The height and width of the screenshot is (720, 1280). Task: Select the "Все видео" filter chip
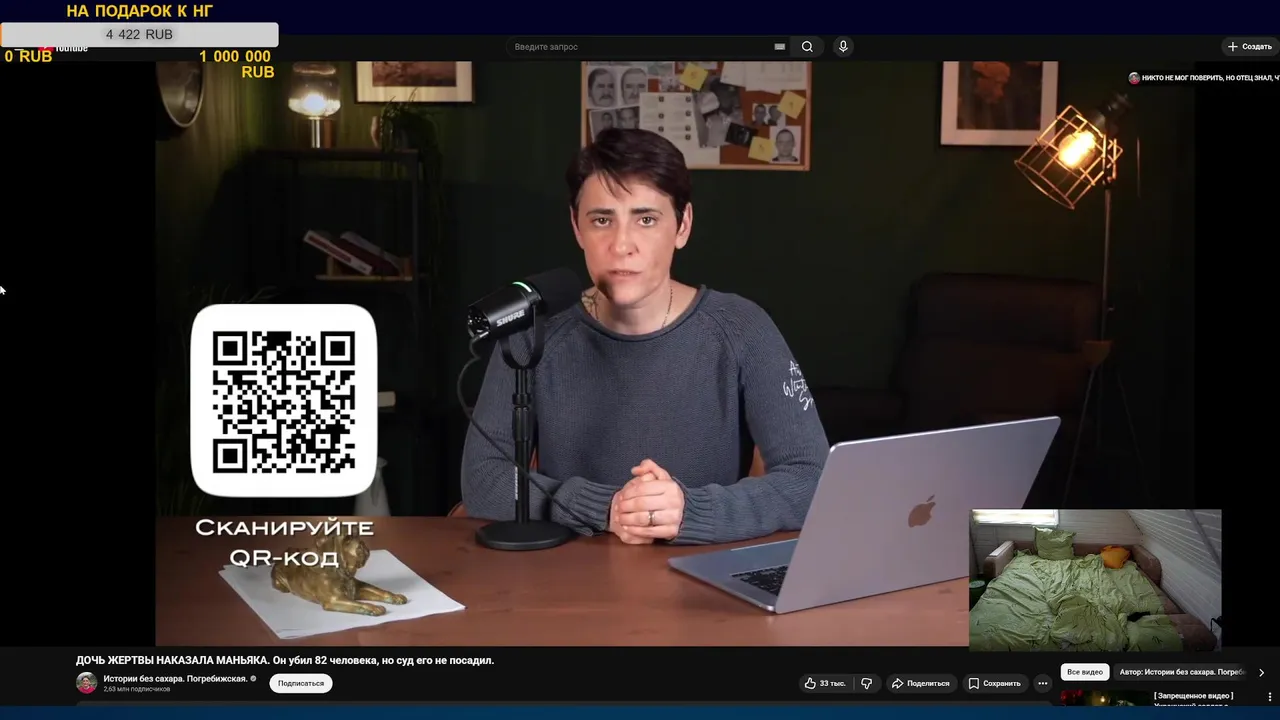pyautogui.click(x=1085, y=672)
